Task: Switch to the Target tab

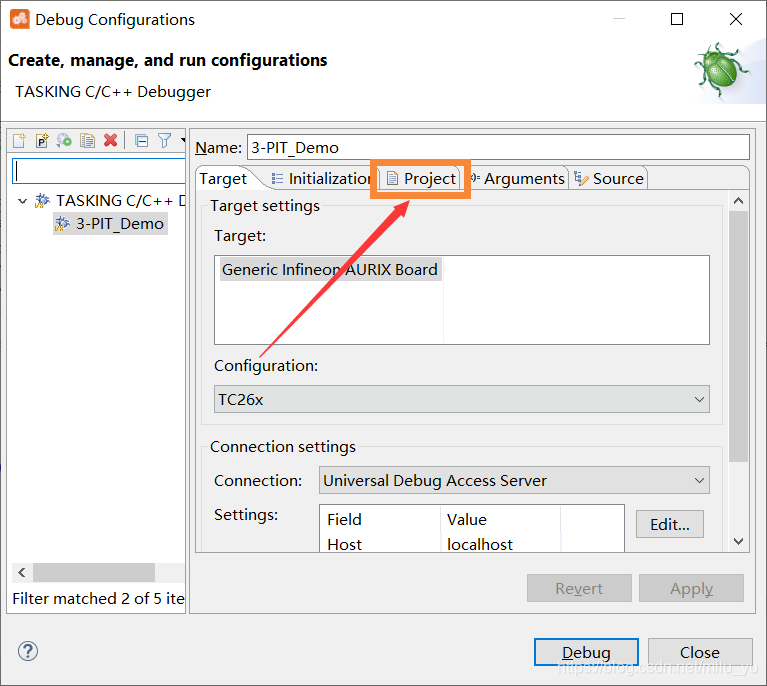Action: click(223, 179)
